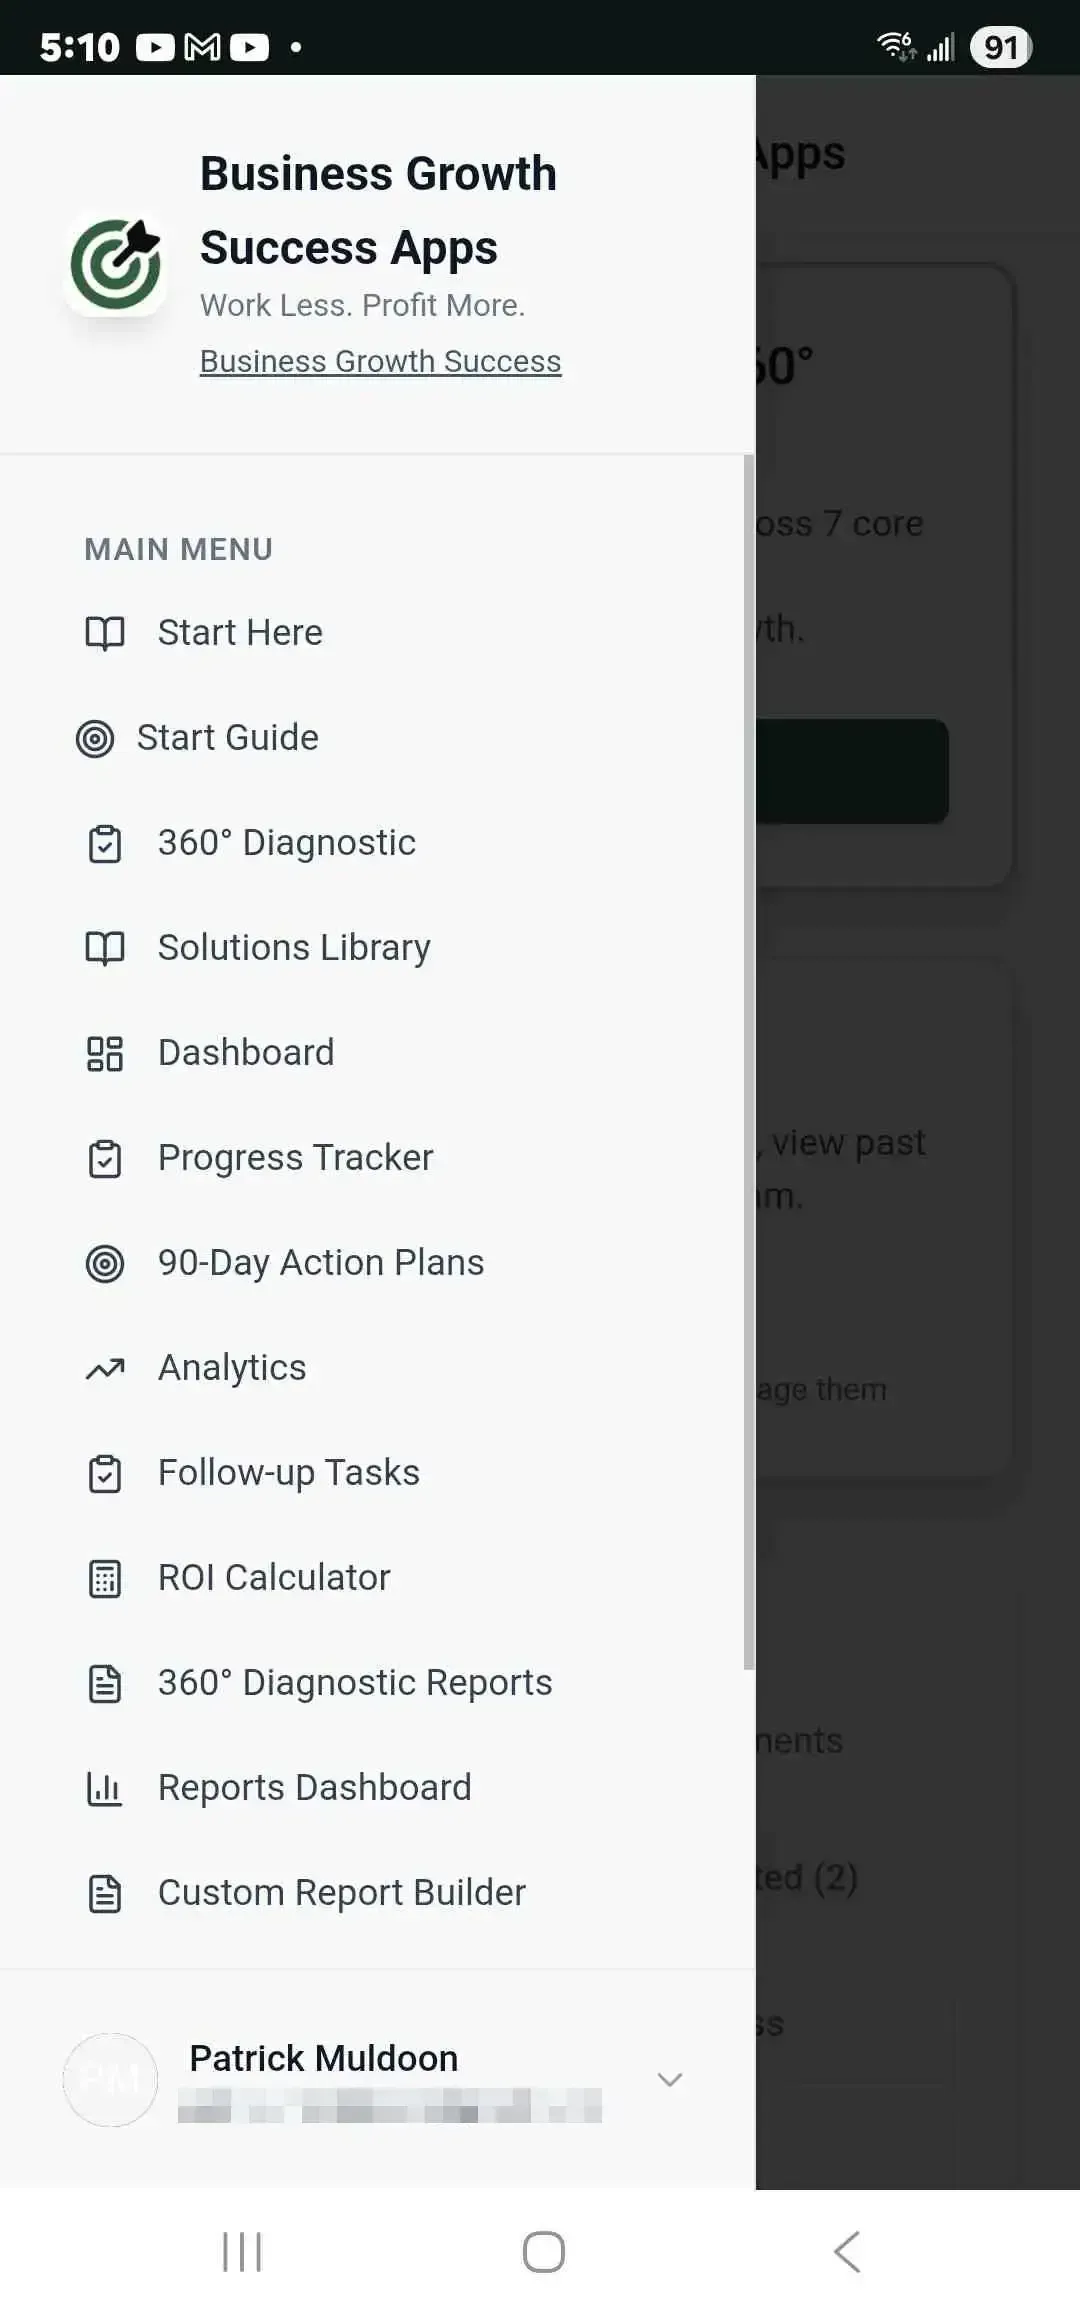This screenshot has height=2316, width=1080.
Task: Tap the Patrick Muldoon profile avatar
Action: point(110,2080)
